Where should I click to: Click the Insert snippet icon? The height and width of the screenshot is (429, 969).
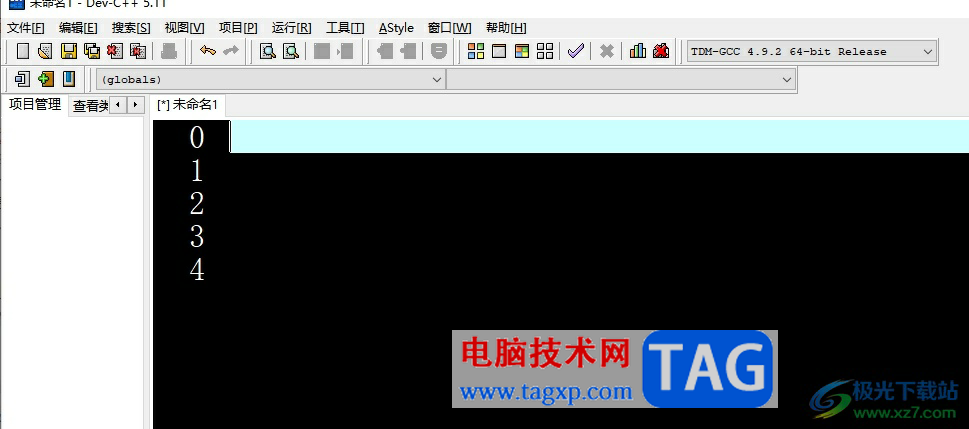pyautogui.click(x=23, y=79)
